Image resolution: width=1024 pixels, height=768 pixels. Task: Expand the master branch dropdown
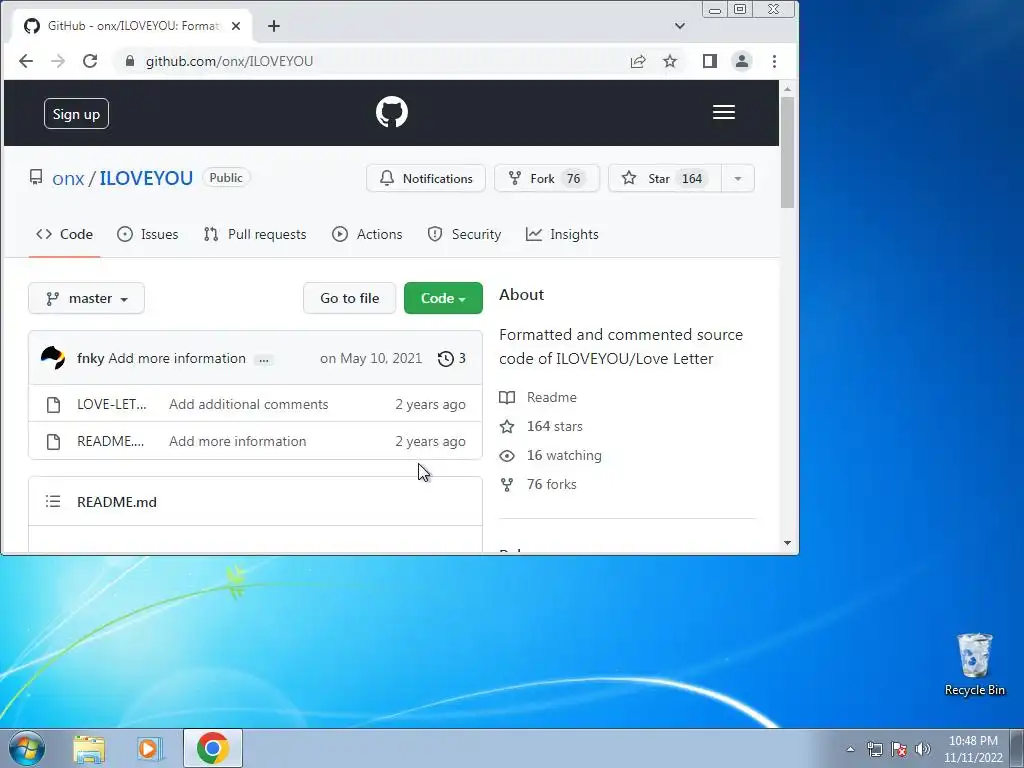coord(86,298)
